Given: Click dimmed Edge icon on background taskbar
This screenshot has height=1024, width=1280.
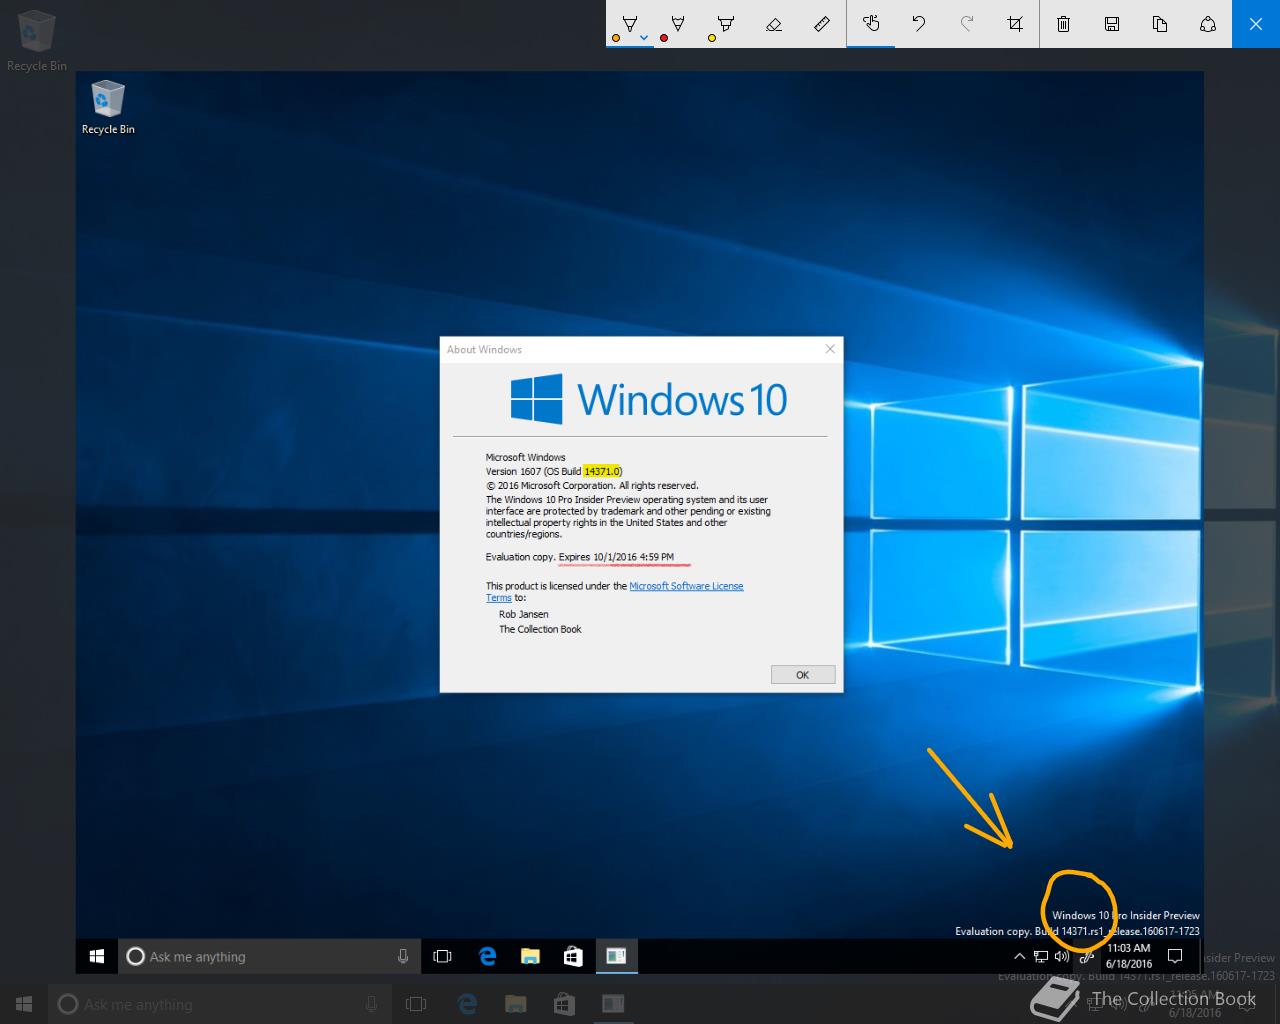Looking at the screenshot, I should [x=466, y=1004].
